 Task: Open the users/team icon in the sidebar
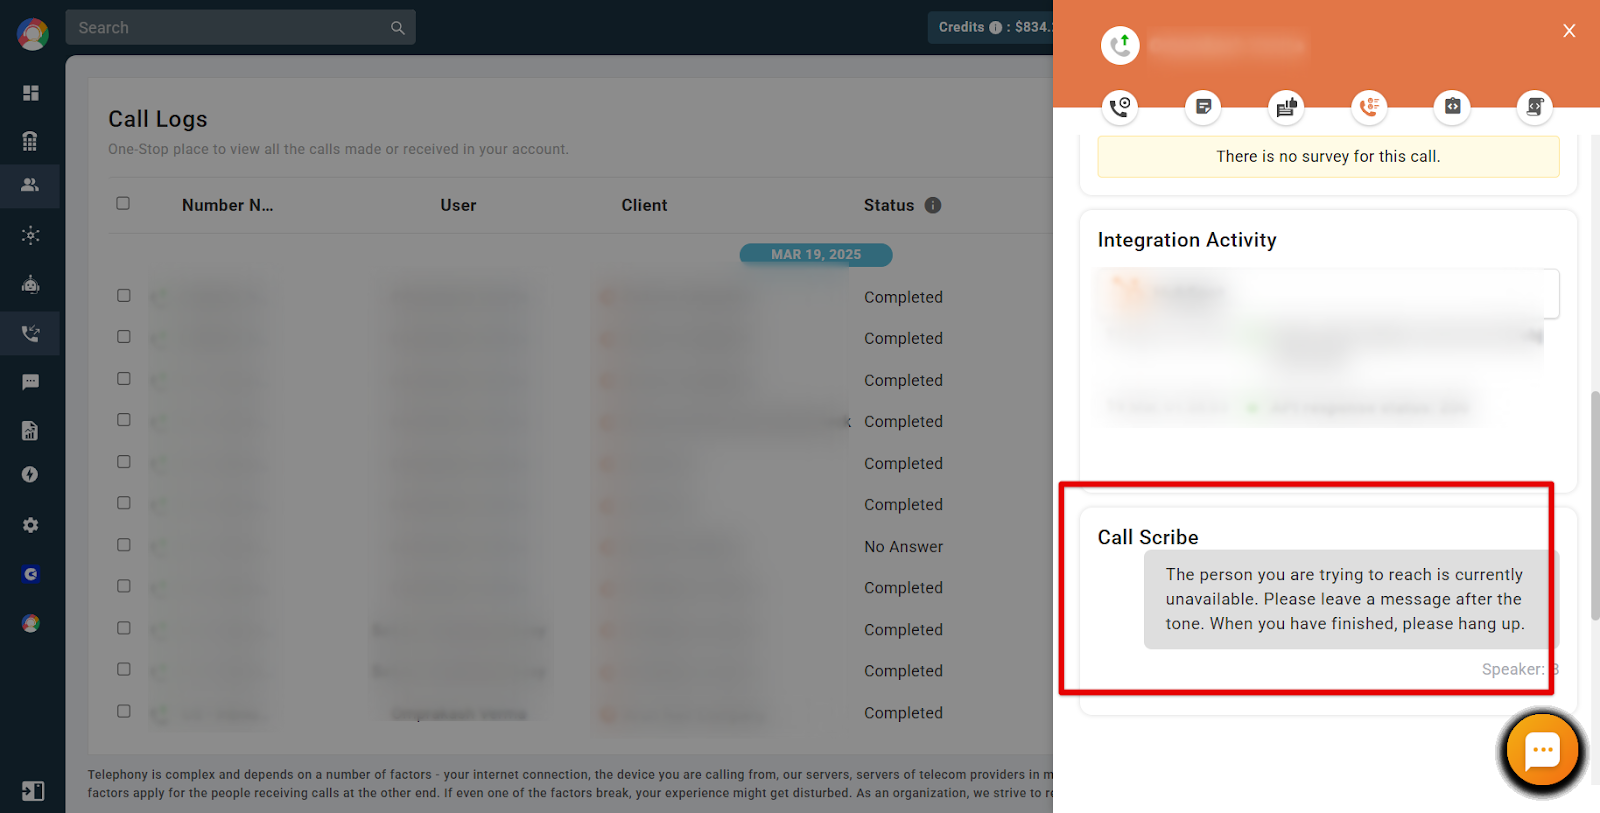(x=30, y=185)
